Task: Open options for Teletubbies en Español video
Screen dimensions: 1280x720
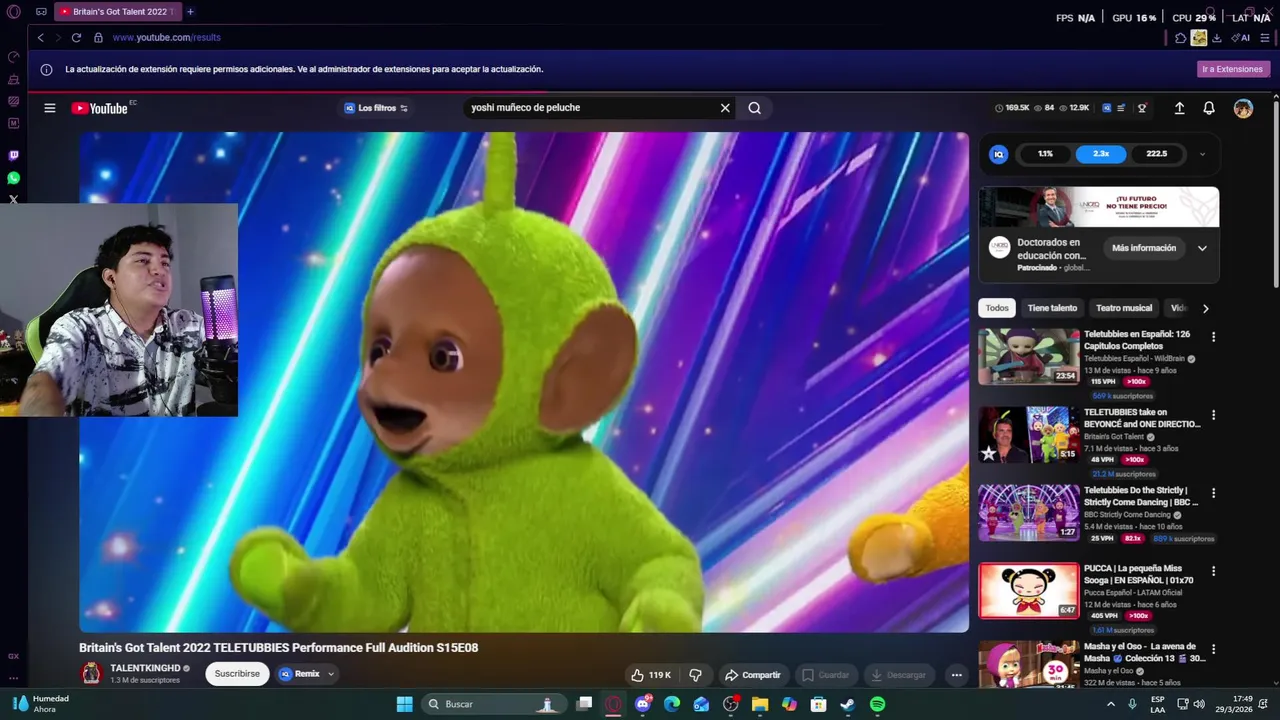Action: coord(1214,337)
